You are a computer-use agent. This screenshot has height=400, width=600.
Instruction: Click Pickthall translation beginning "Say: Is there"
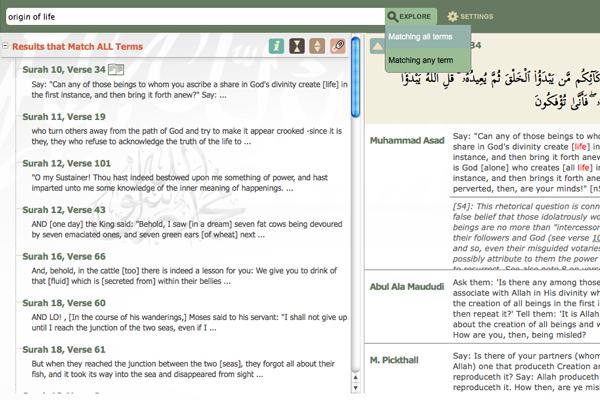click(526, 371)
